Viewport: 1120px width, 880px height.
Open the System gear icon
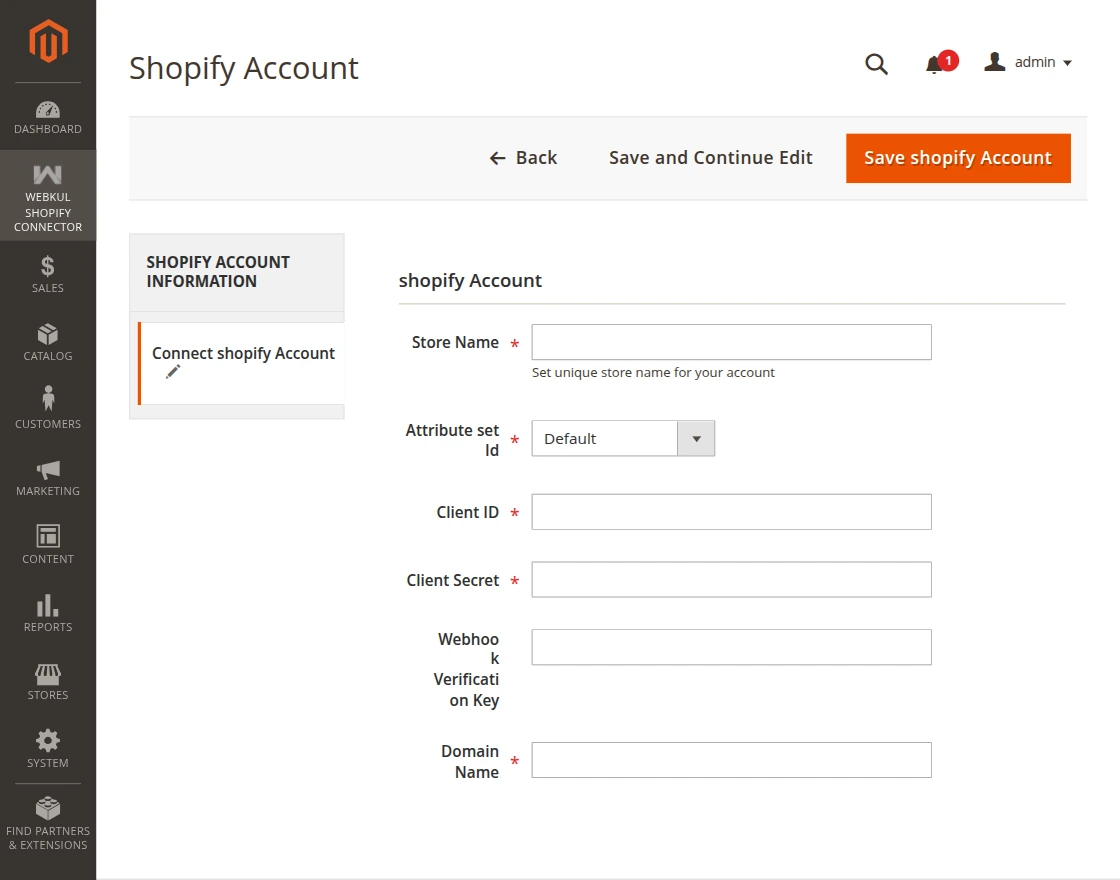(x=47, y=744)
